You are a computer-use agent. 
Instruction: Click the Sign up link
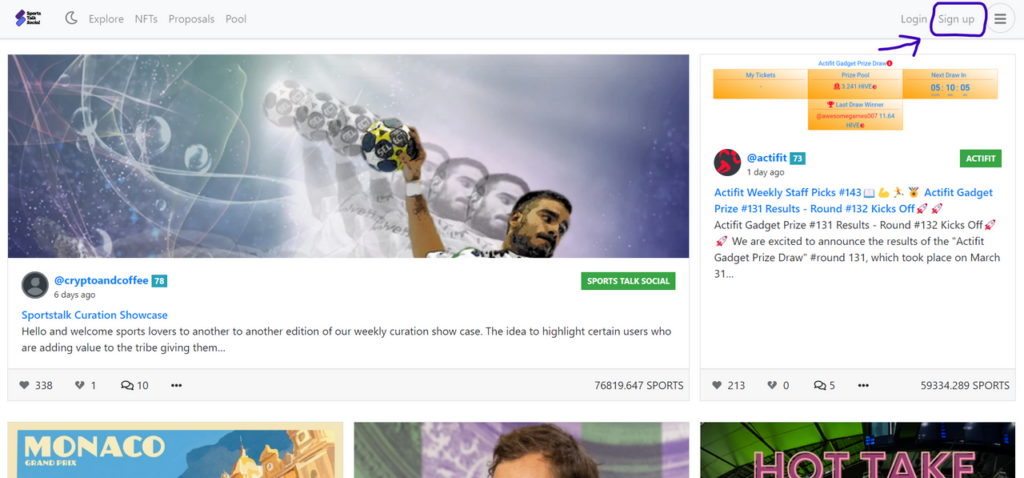click(x=956, y=19)
